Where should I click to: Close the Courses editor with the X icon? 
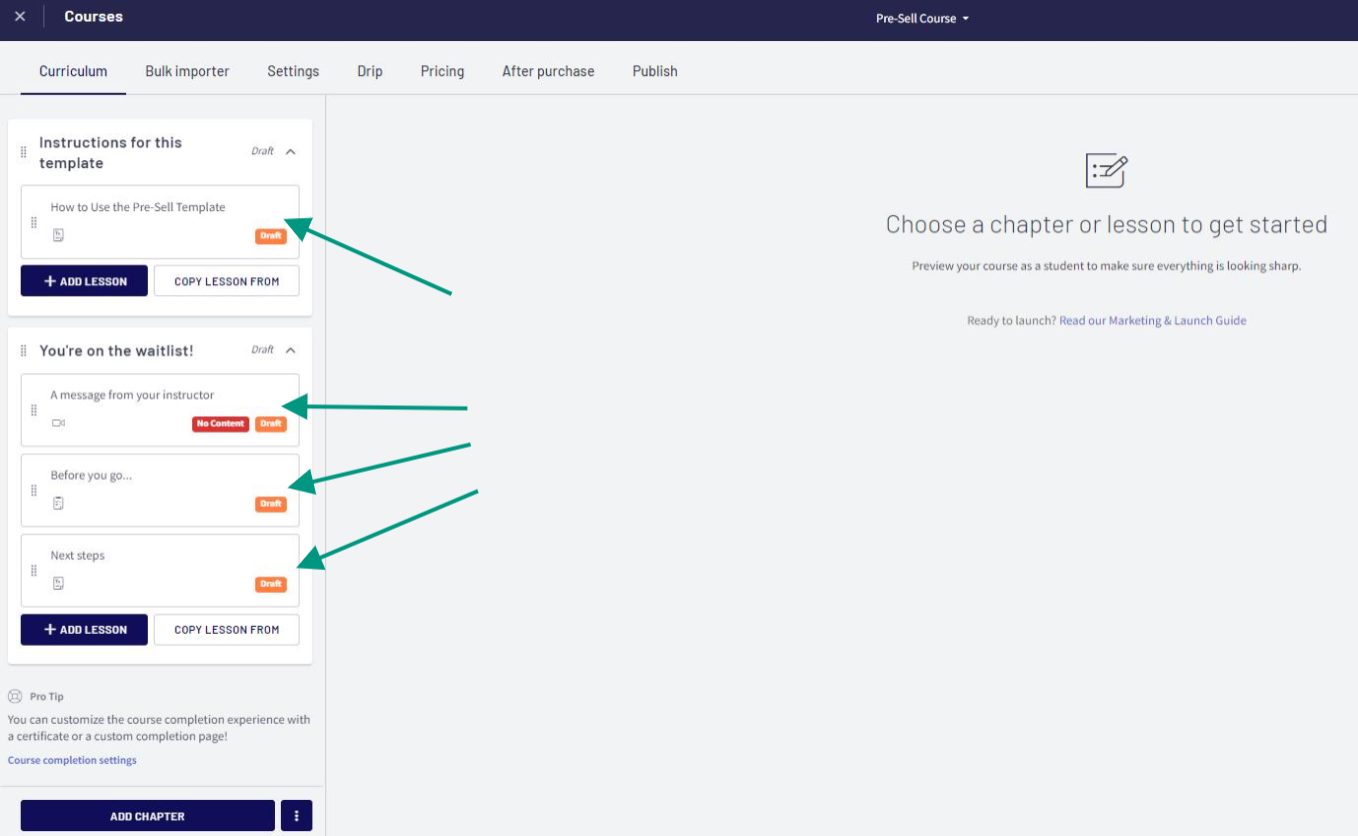pyautogui.click(x=20, y=17)
